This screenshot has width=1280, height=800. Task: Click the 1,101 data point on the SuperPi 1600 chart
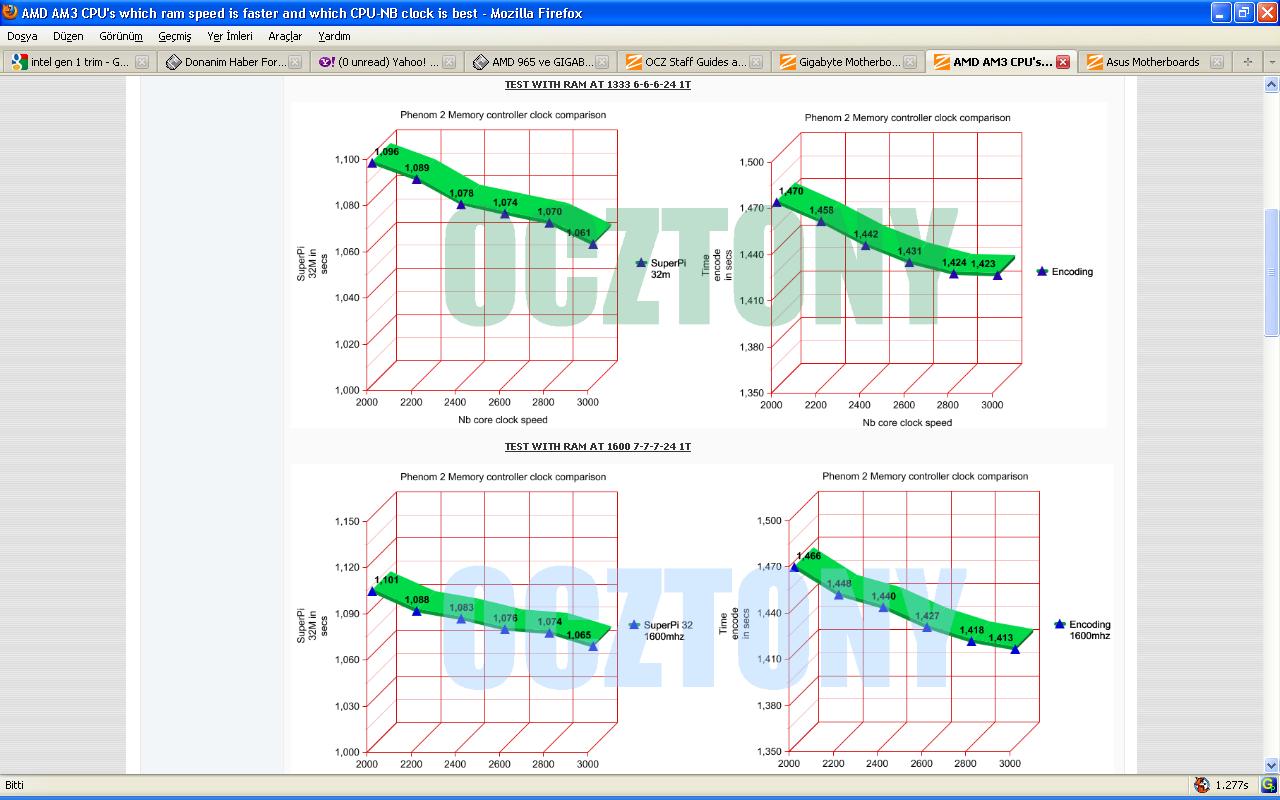point(373,591)
